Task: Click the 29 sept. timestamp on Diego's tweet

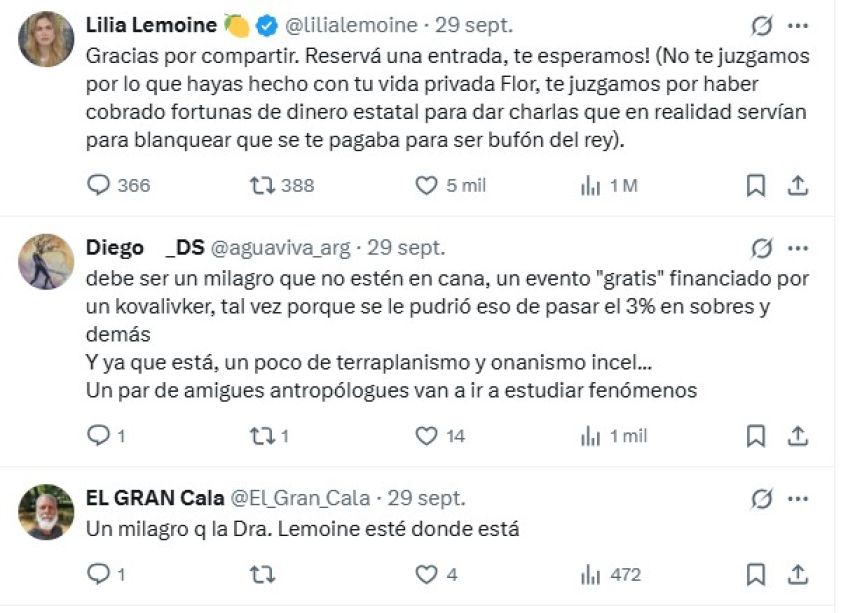Action: pyautogui.click(x=406, y=247)
